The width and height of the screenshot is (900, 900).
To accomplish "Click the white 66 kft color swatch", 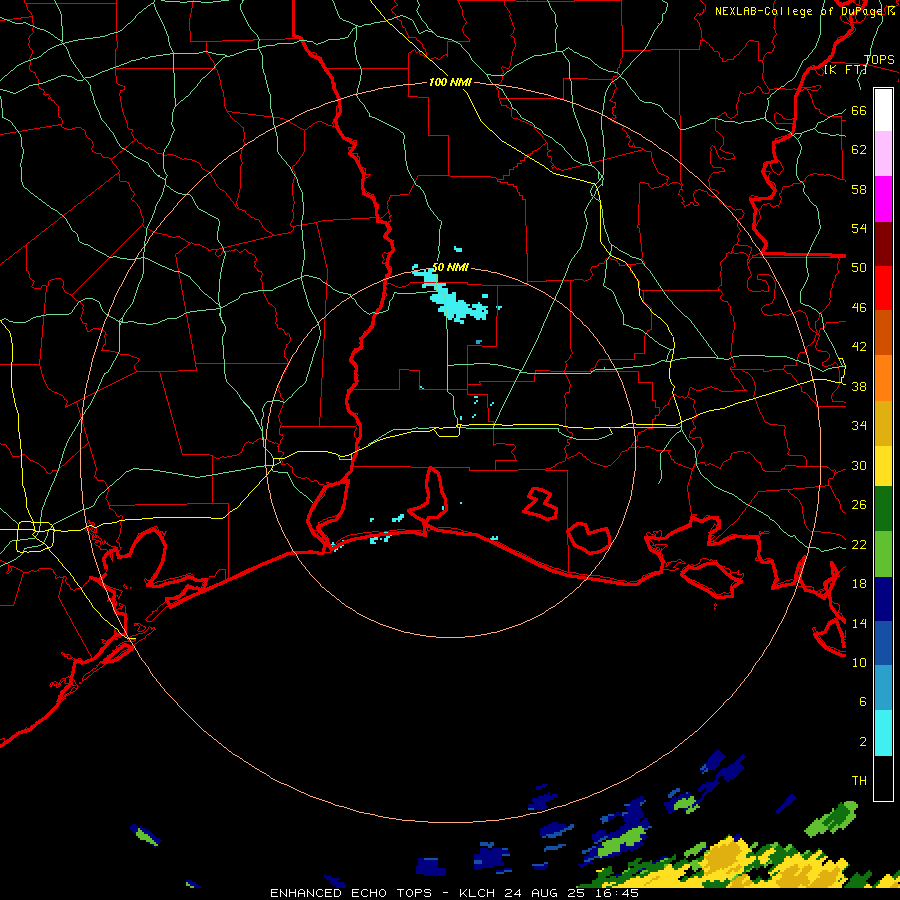I will pos(883,110).
